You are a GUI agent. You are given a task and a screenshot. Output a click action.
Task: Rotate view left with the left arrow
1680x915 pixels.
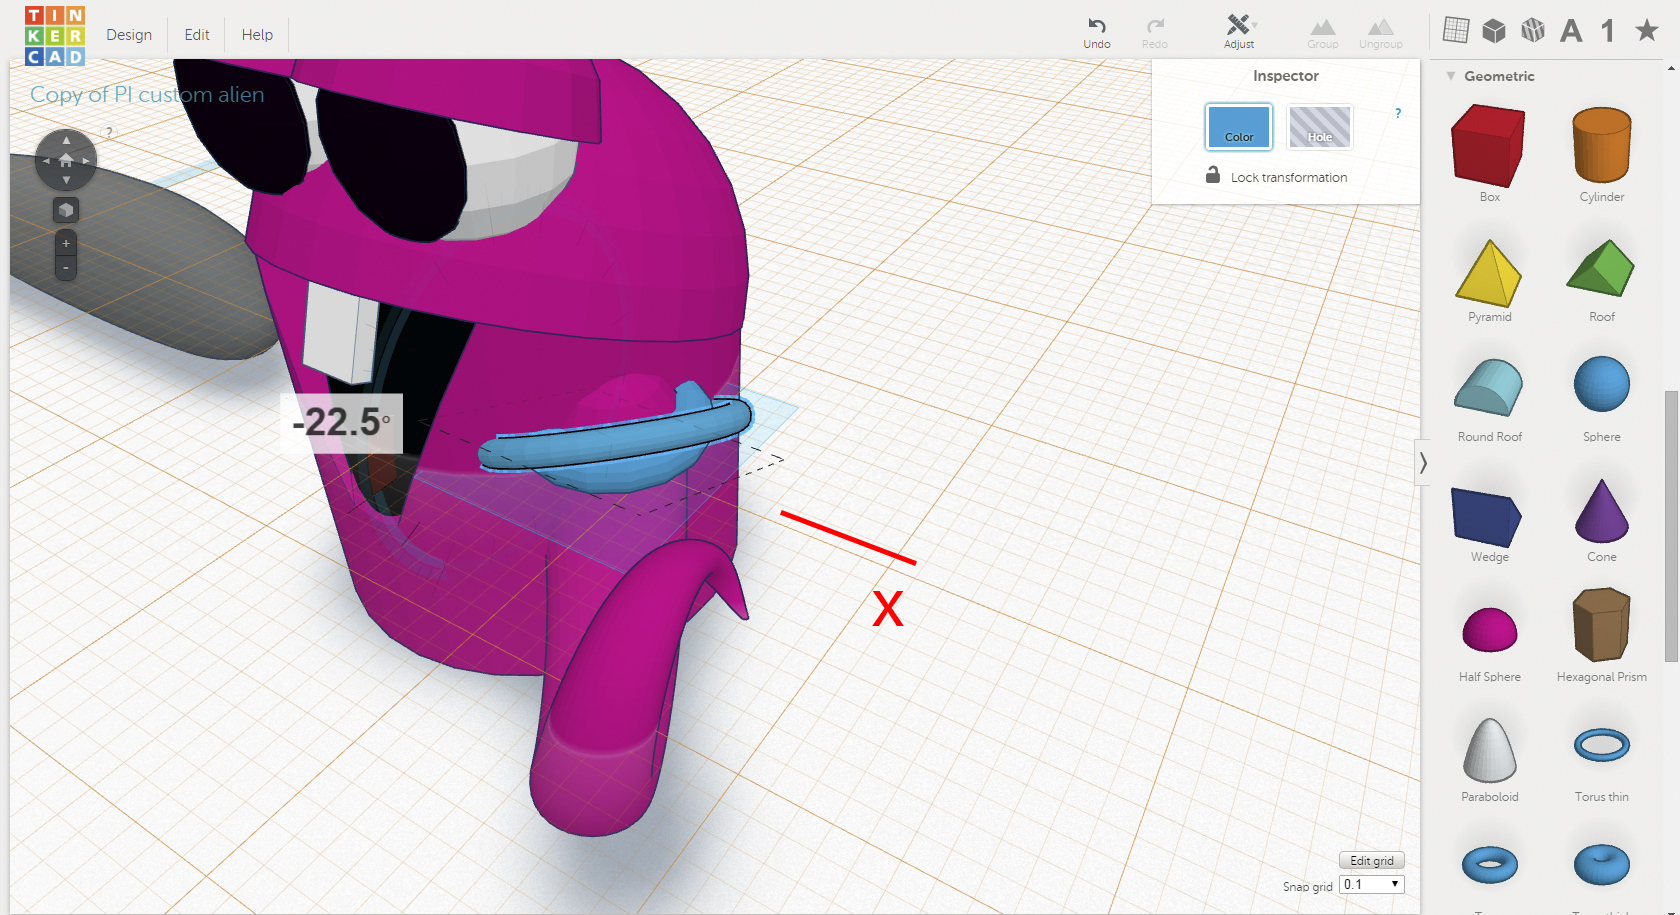pyautogui.click(x=45, y=161)
